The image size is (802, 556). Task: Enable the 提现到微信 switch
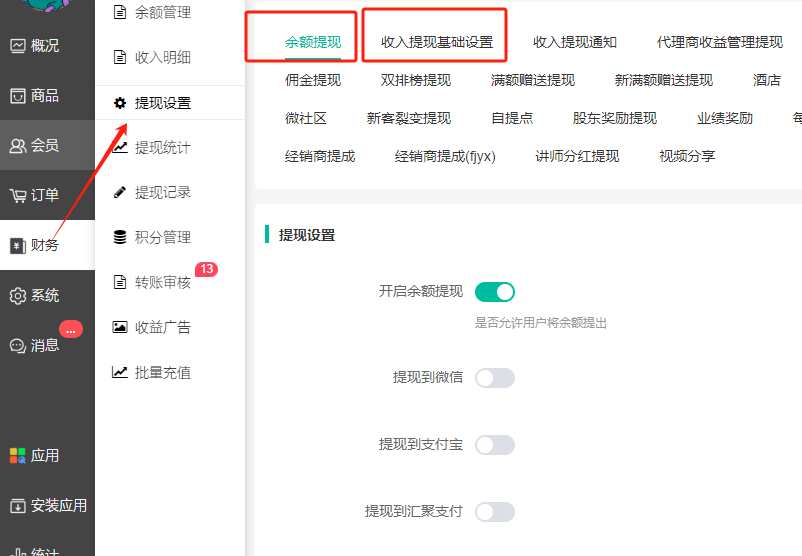pyautogui.click(x=494, y=378)
